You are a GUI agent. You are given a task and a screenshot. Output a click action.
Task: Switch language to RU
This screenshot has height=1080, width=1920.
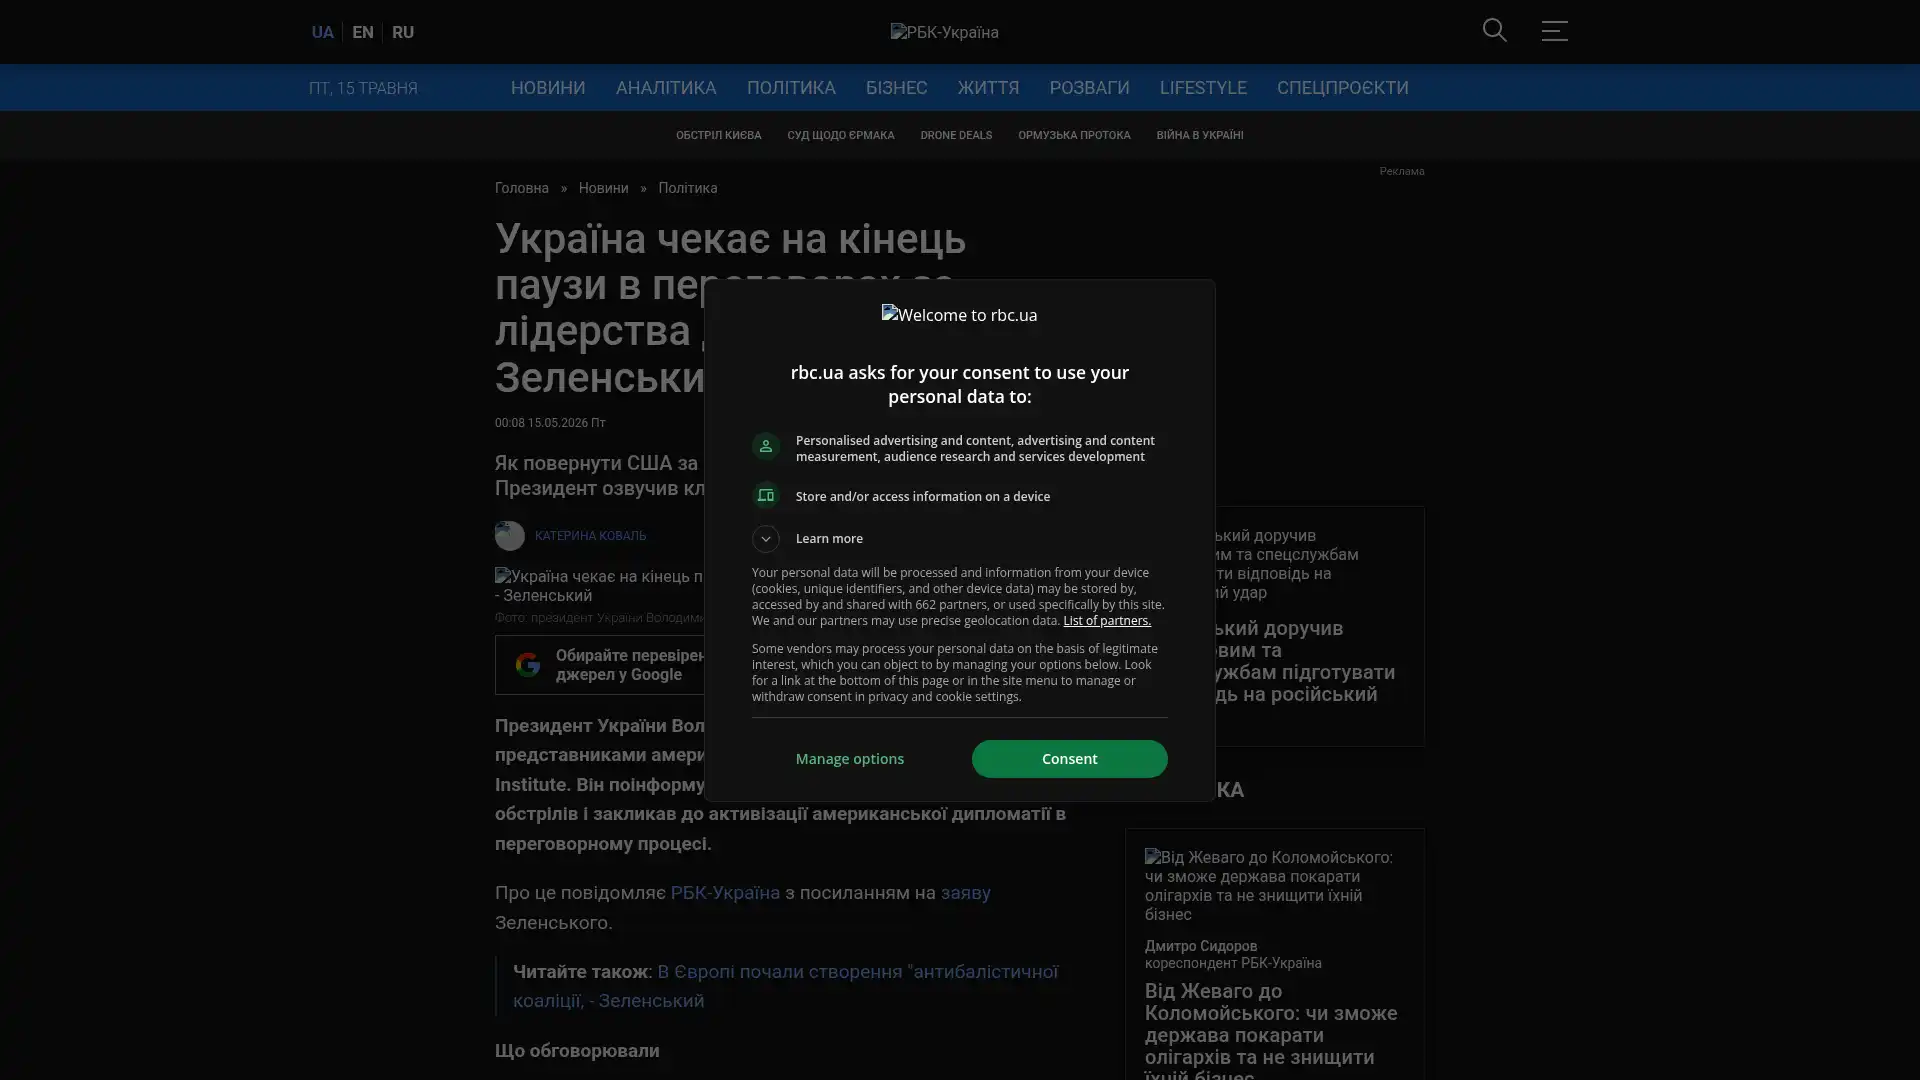point(403,32)
